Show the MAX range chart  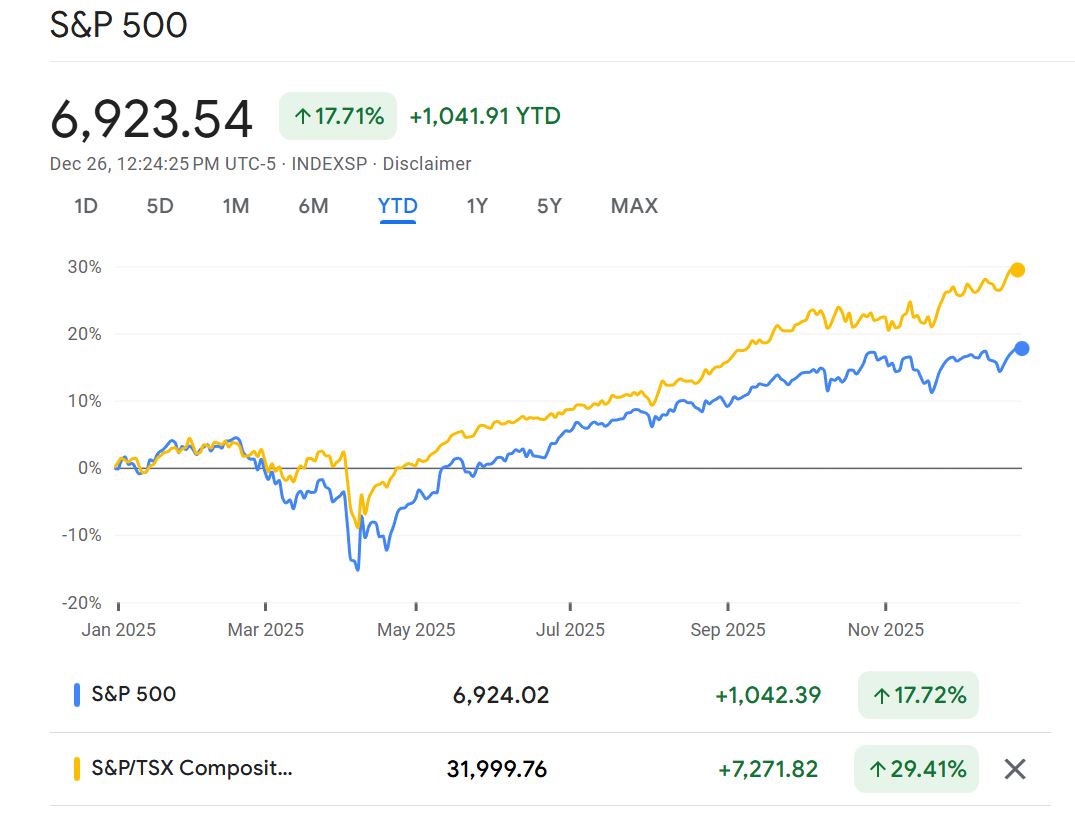[x=634, y=206]
